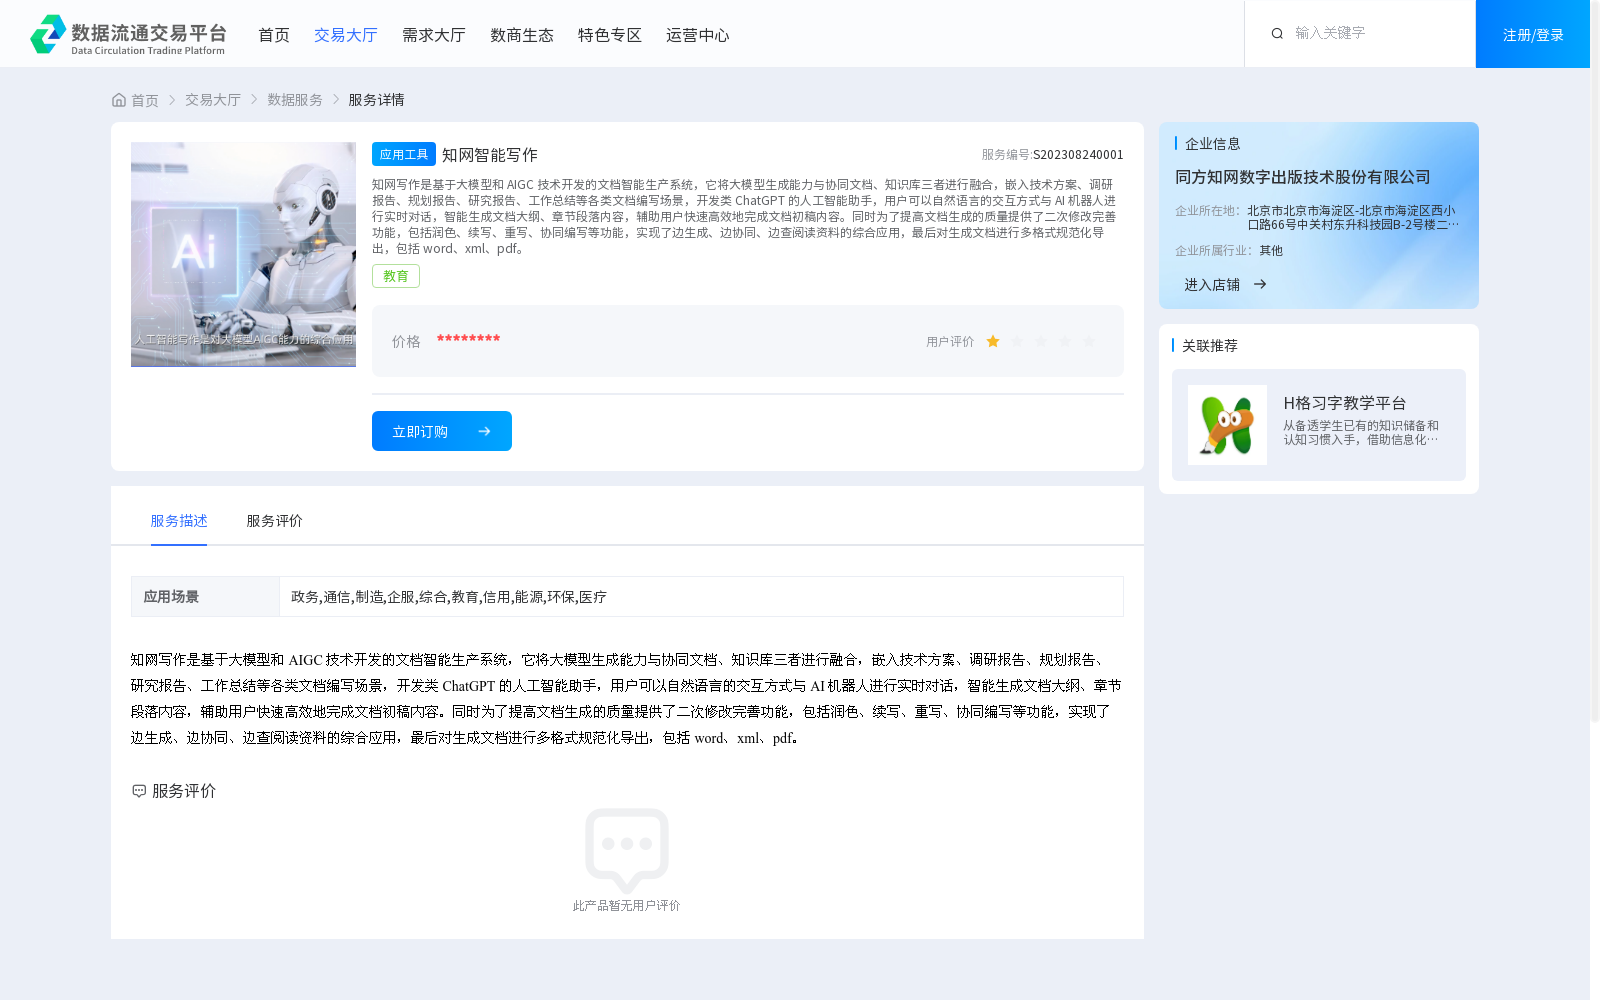
Task: Click the home icon in the breadcrumb
Action: pos(119,100)
